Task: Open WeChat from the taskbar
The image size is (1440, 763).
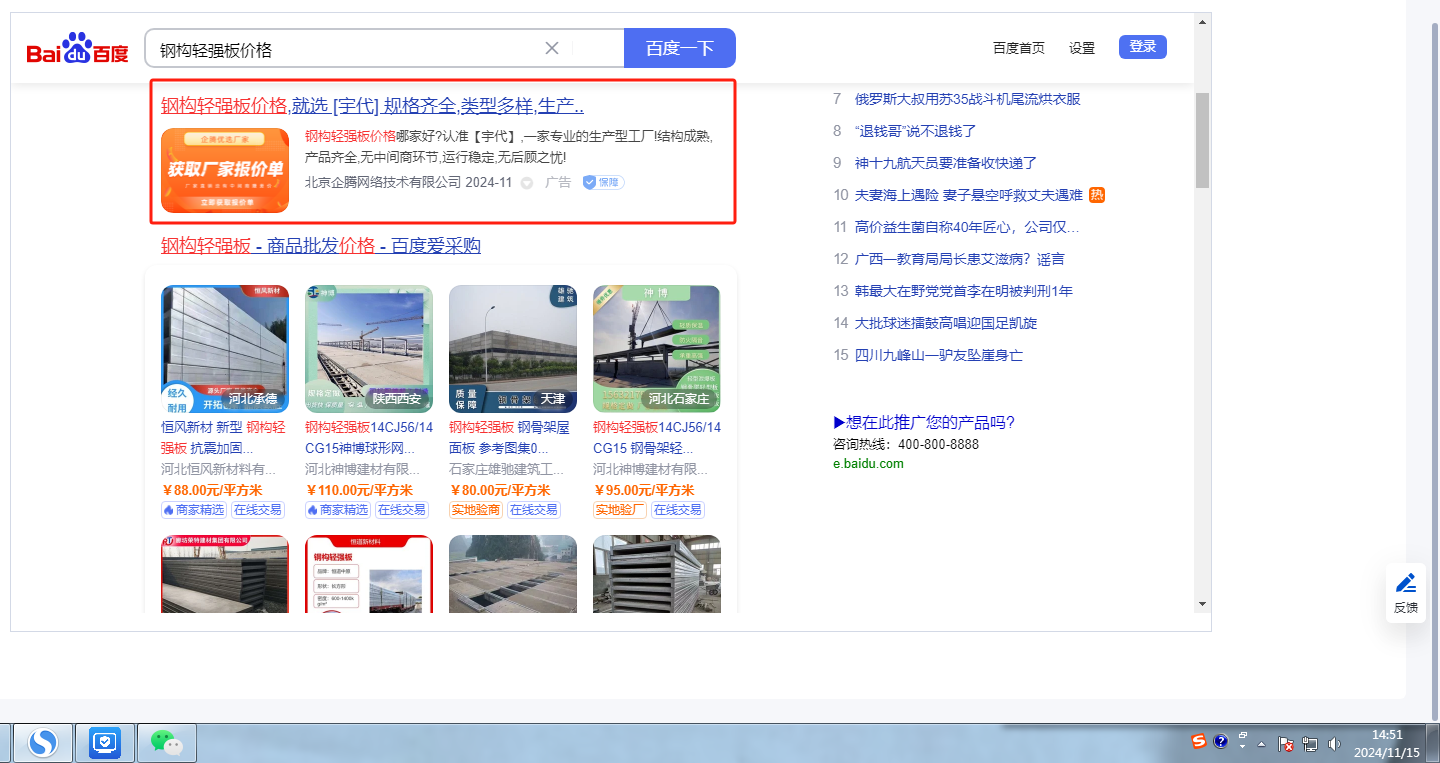Action: (166, 742)
